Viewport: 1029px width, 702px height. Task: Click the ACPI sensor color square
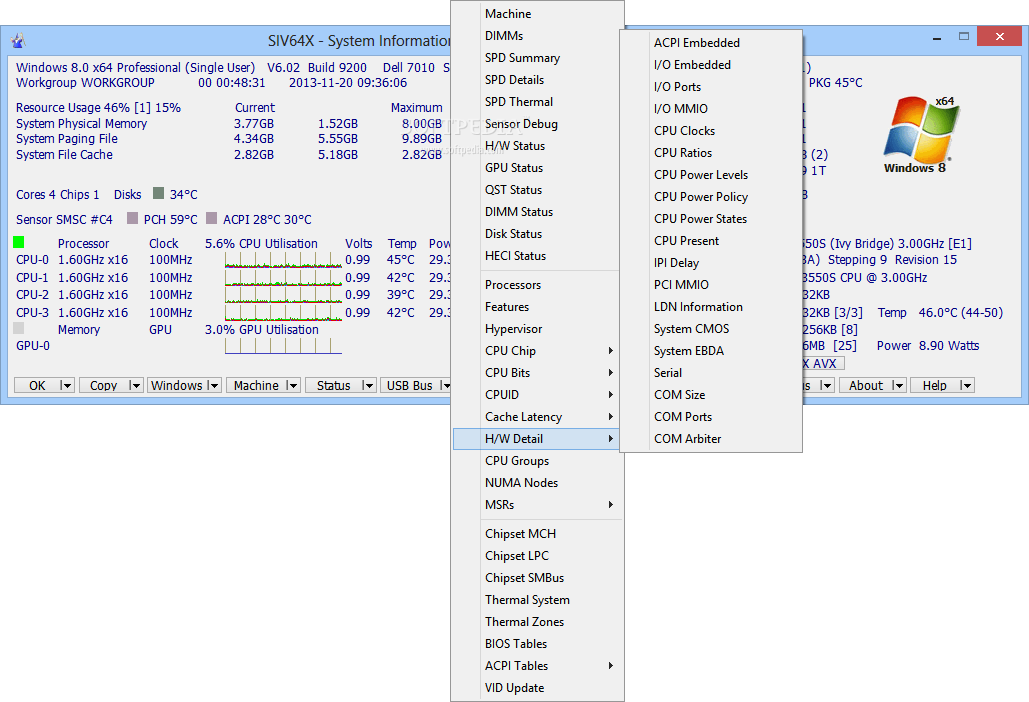pos(211,218)
